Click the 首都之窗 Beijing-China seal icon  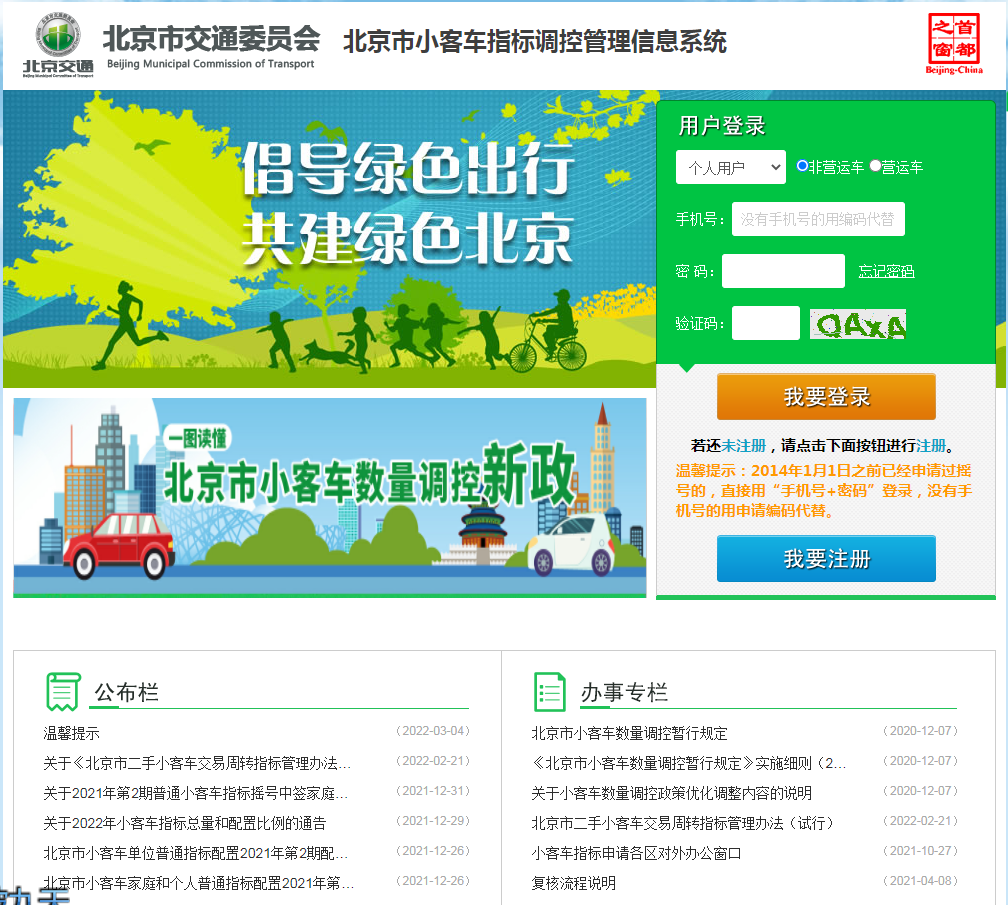[x=954, y=44]
